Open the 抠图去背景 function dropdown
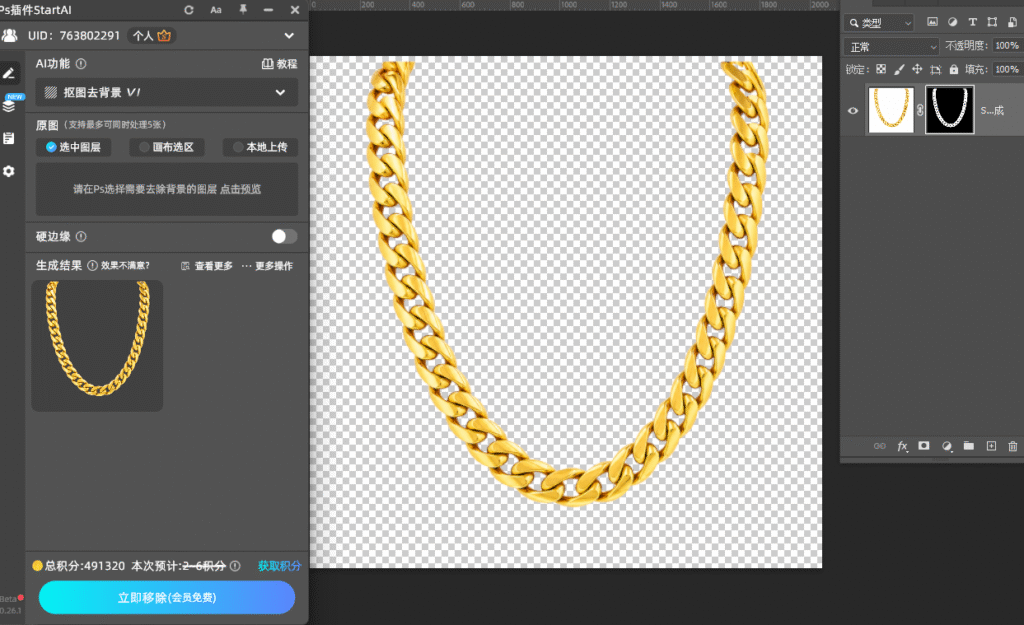The image size is (1024, 625). pyautogui.click(x=167, y=92)
